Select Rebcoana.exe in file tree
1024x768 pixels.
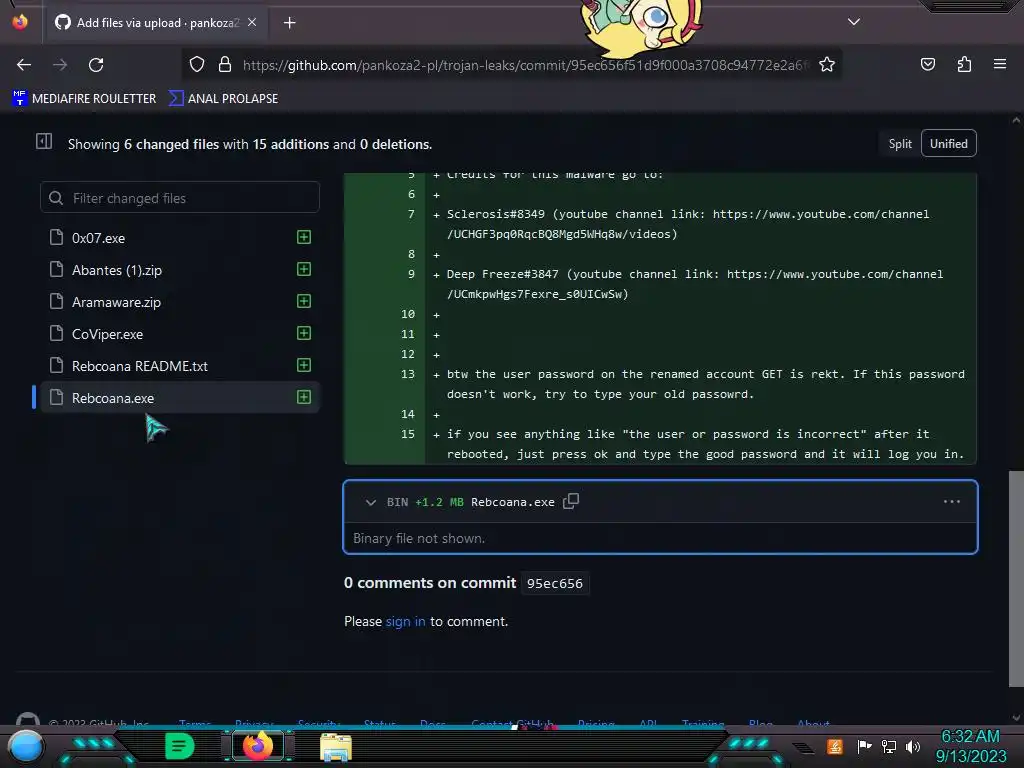180,398
